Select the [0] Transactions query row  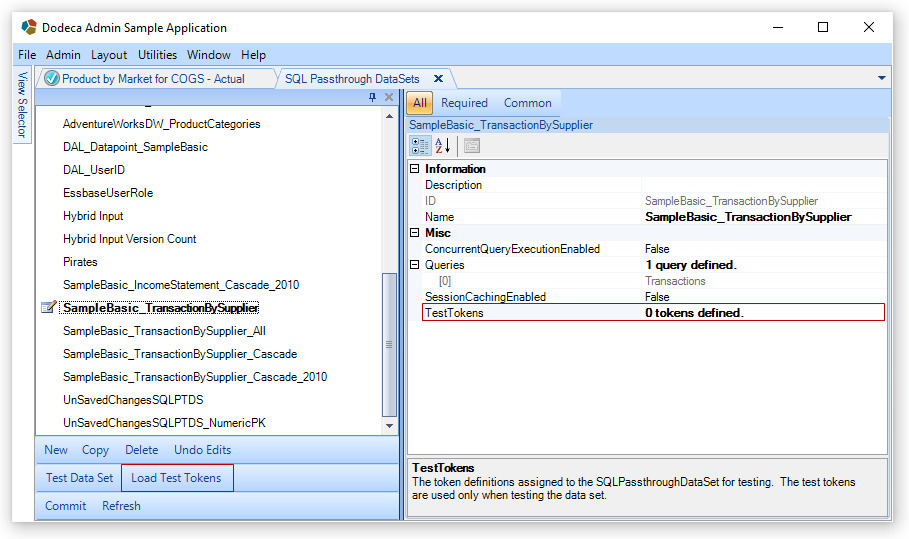click(x=654, y=281)
